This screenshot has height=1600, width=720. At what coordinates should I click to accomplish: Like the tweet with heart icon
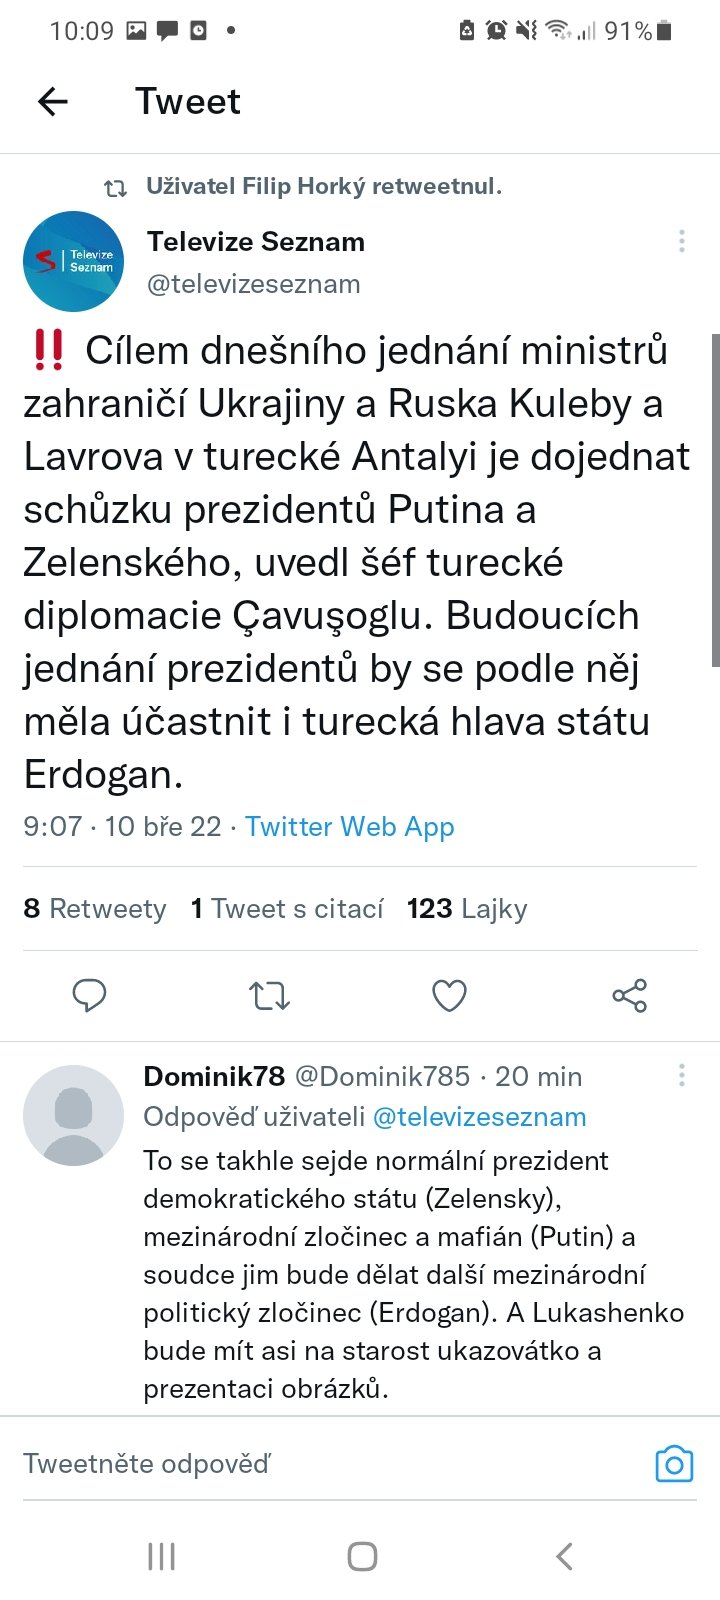[449, 995]
